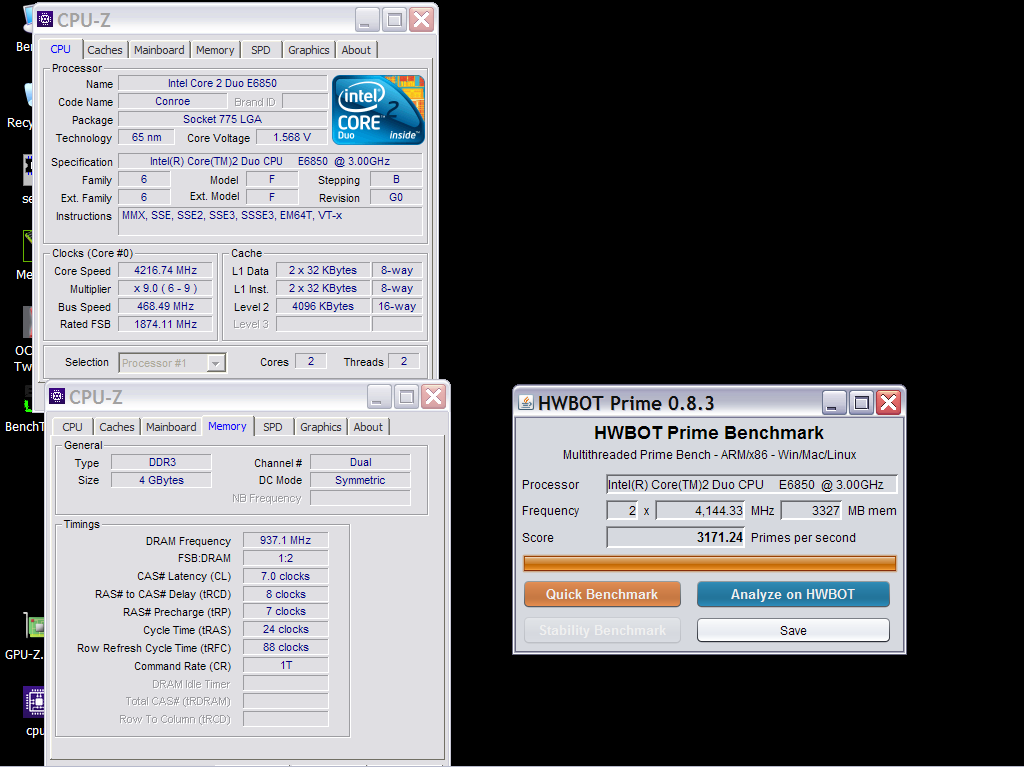Open the SPD tab in the lower CPU-Z window
The image size is (1024, 768).
273,427
